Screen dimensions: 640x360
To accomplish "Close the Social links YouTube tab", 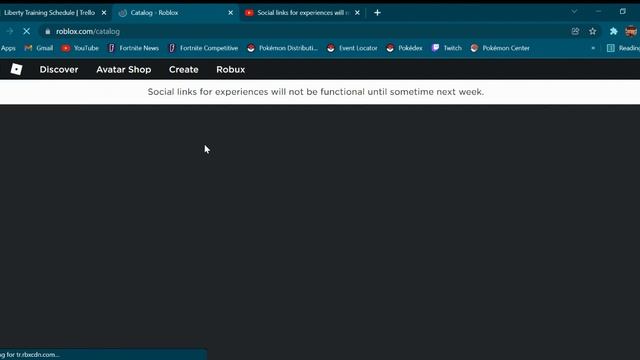I will coord(357,13).
